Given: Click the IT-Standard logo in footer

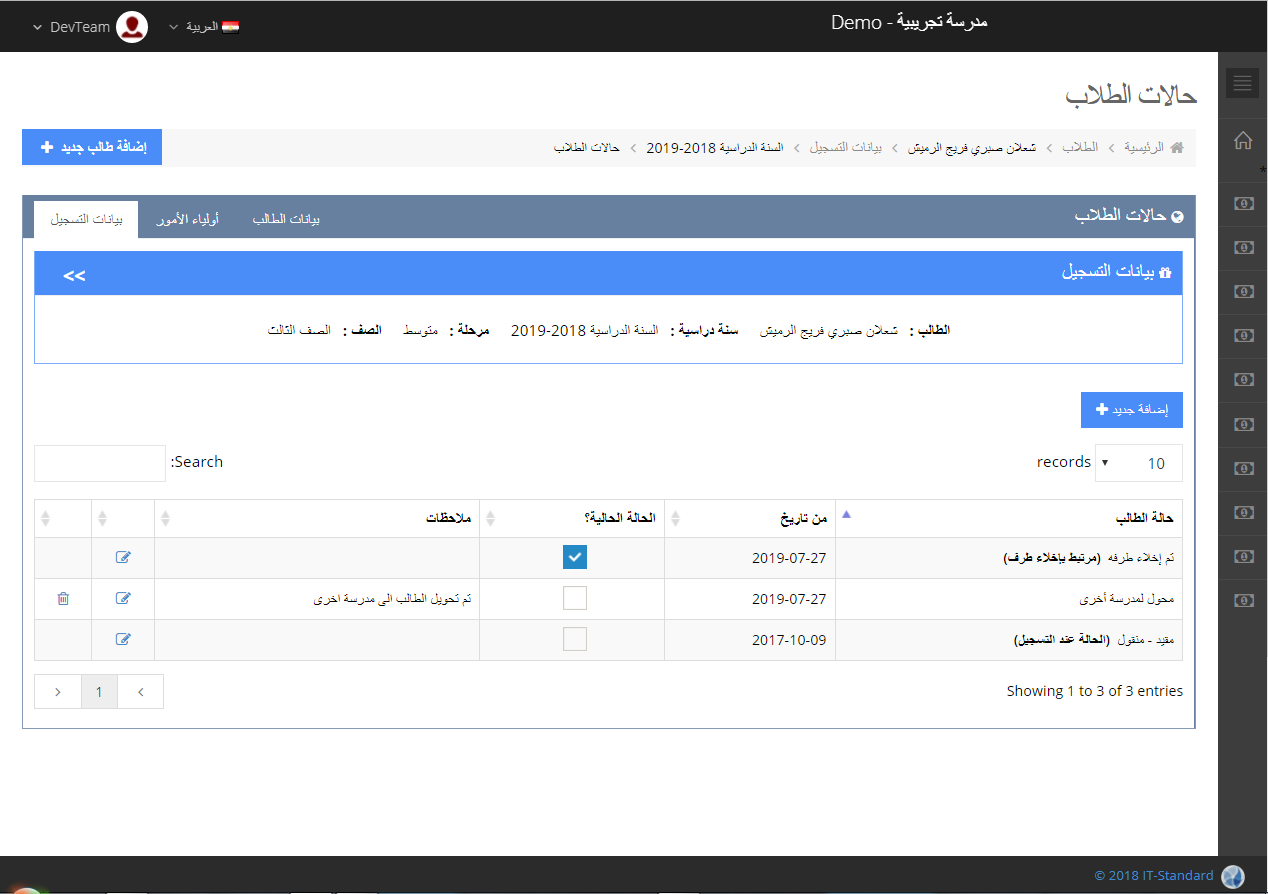Looking at the screenshot, I should (1233, 876).
